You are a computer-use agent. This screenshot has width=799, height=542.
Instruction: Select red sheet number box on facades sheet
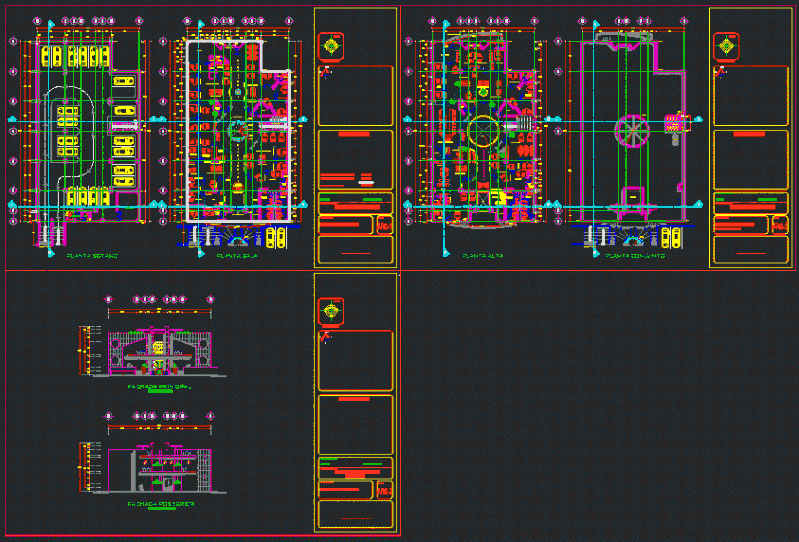(383, 490)
